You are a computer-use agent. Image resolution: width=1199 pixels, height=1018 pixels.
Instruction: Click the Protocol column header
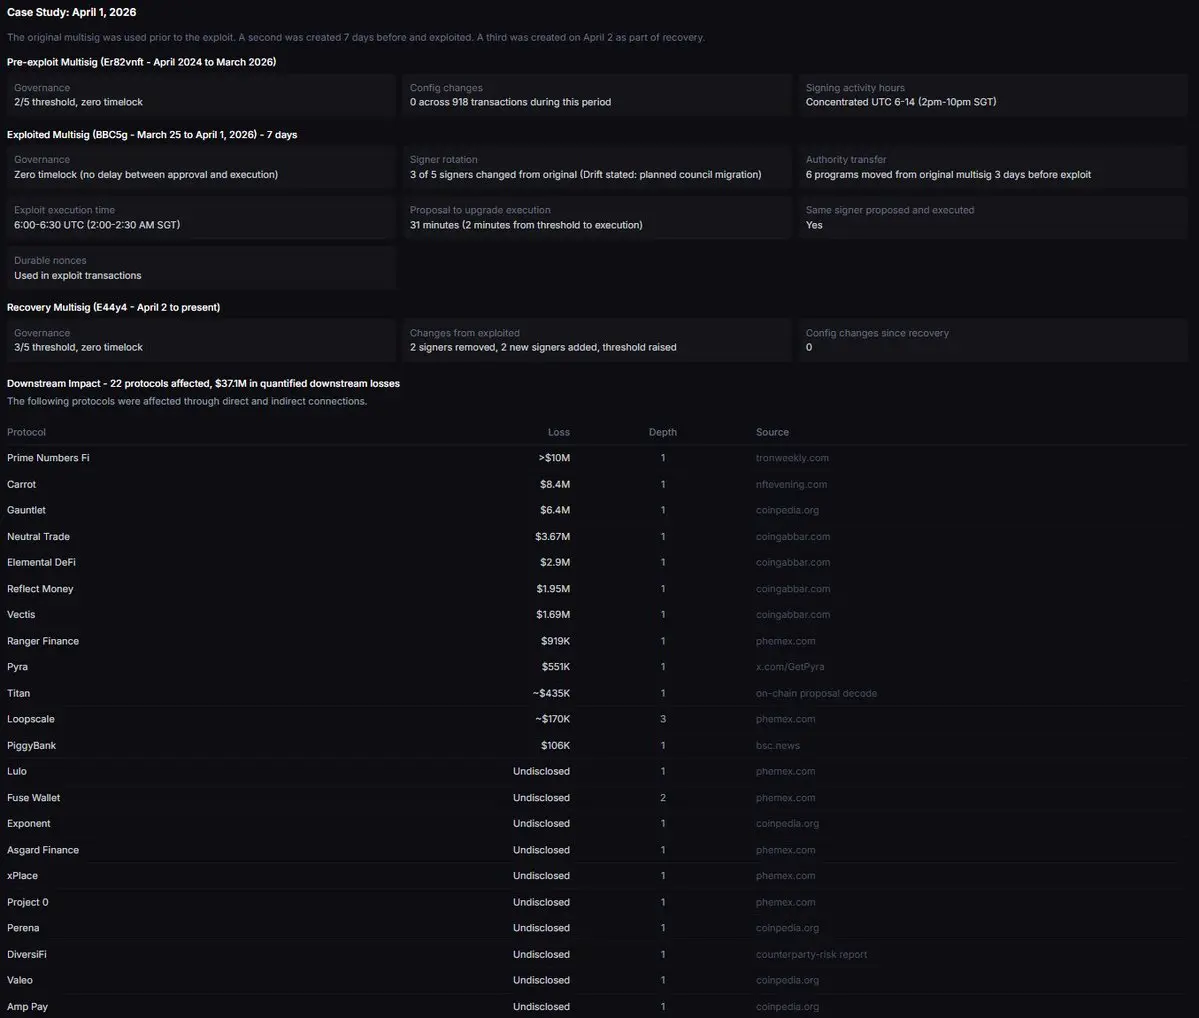pyautogui.click(x=26, y=432)
